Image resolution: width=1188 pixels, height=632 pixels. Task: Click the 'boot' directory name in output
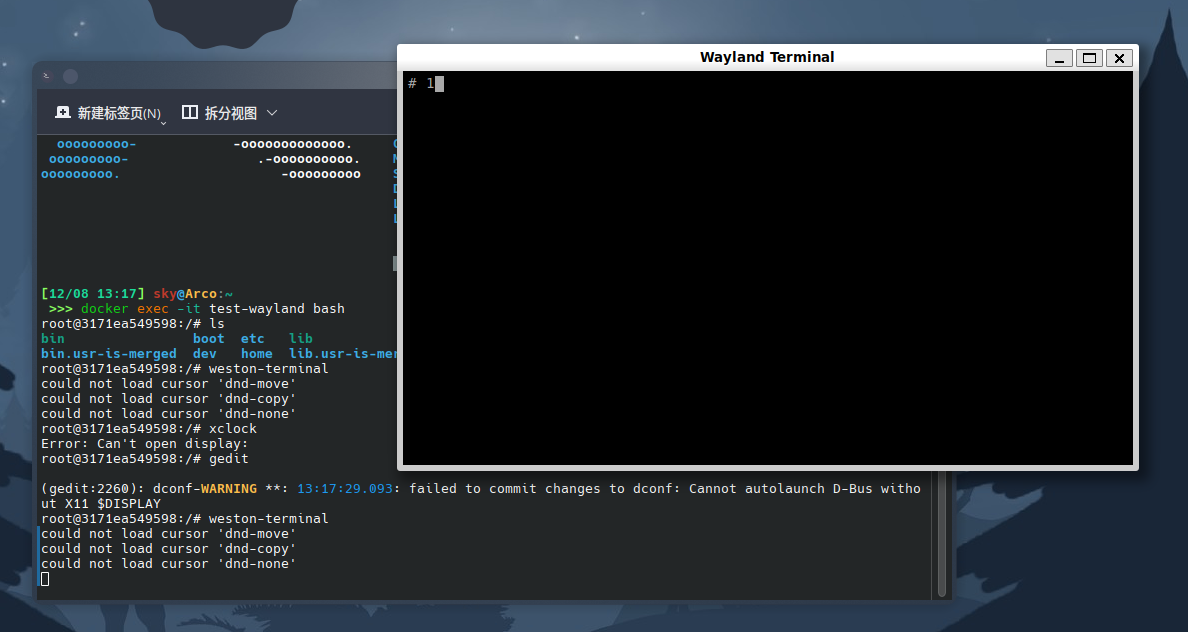pyautogui.click(x=208, y=338)
